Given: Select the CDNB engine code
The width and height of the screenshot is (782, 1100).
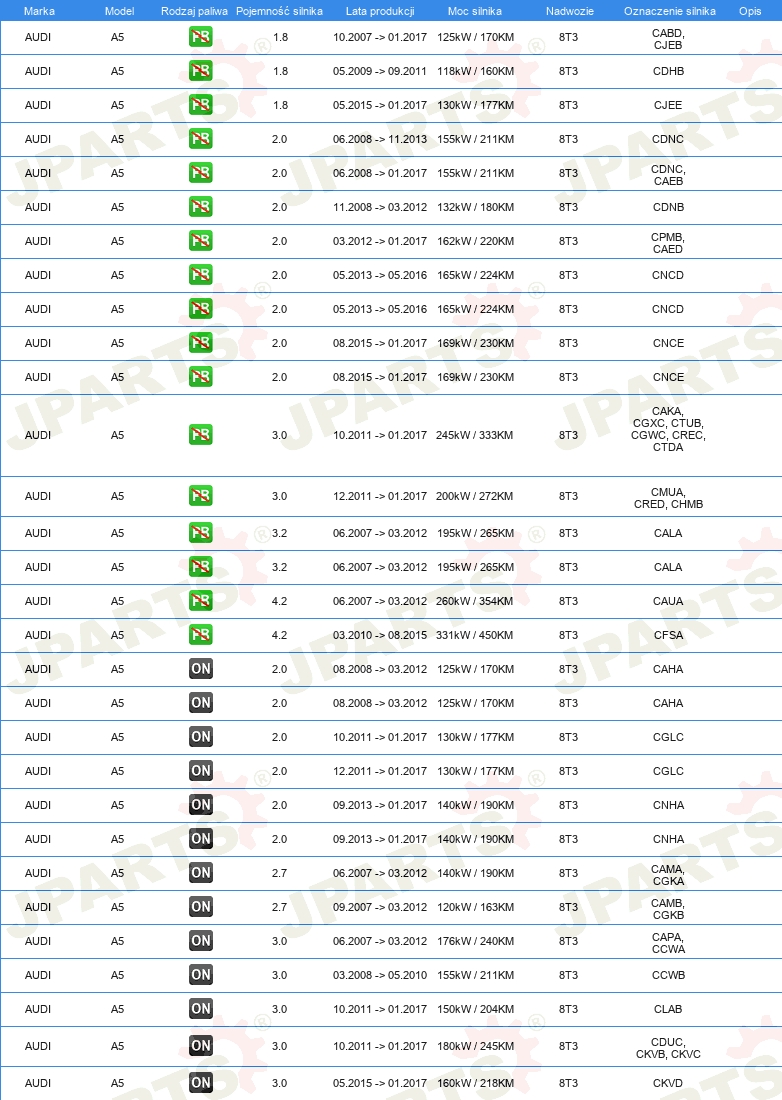Looking at the screenshot, I should (x=668, y=207).
